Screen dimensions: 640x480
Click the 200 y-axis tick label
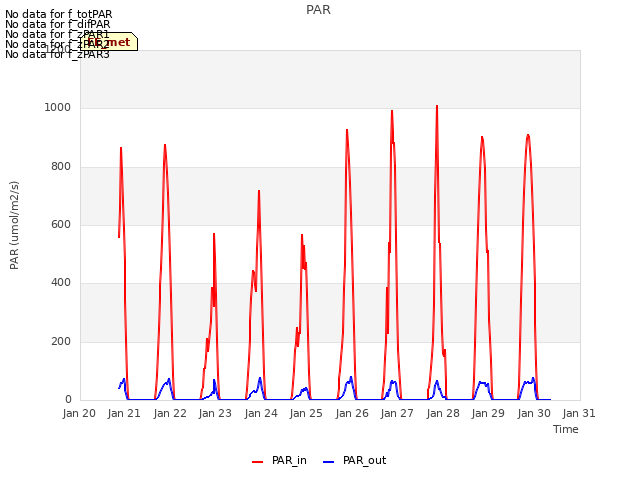[x=61, y=342]
